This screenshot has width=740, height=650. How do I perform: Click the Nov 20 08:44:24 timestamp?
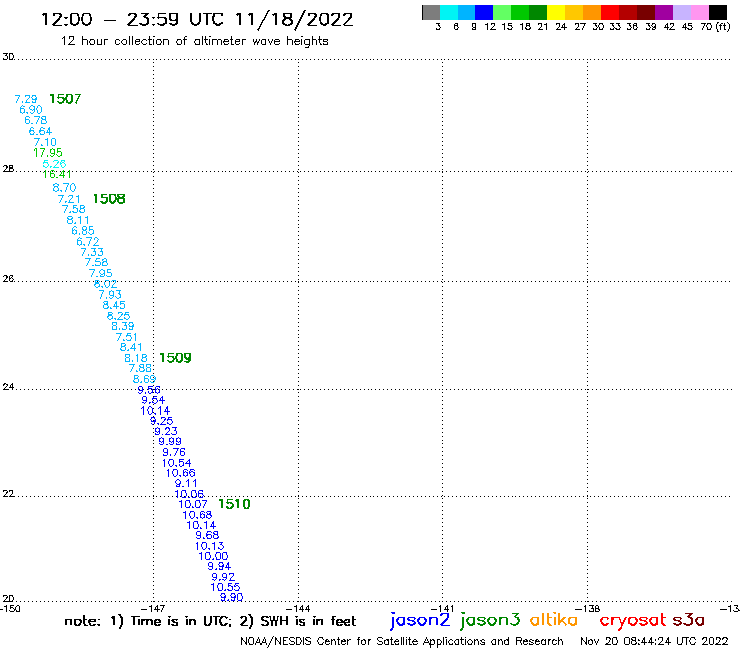(654, 641)
